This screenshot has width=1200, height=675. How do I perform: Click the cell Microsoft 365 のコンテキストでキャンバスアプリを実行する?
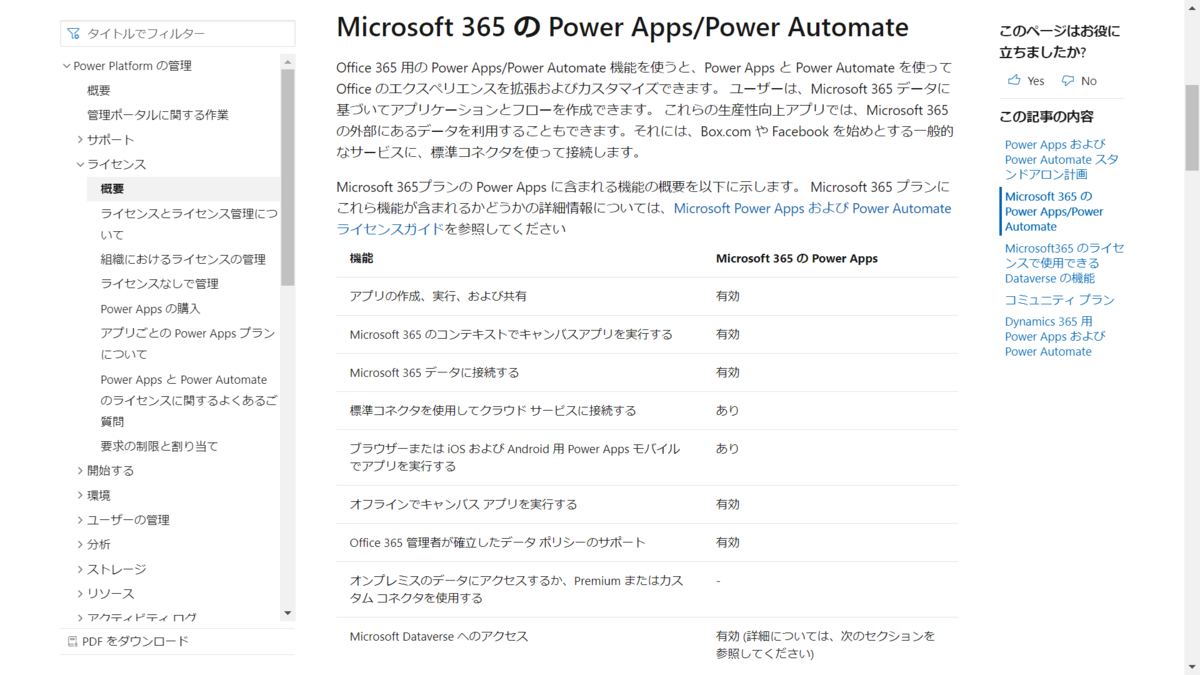(511, 334)
